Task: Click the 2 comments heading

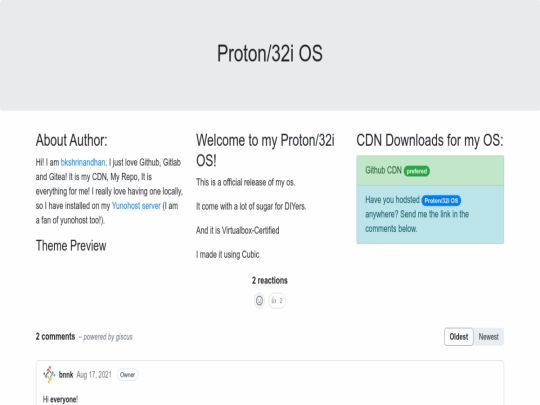Action: click(x=55, y=336)
